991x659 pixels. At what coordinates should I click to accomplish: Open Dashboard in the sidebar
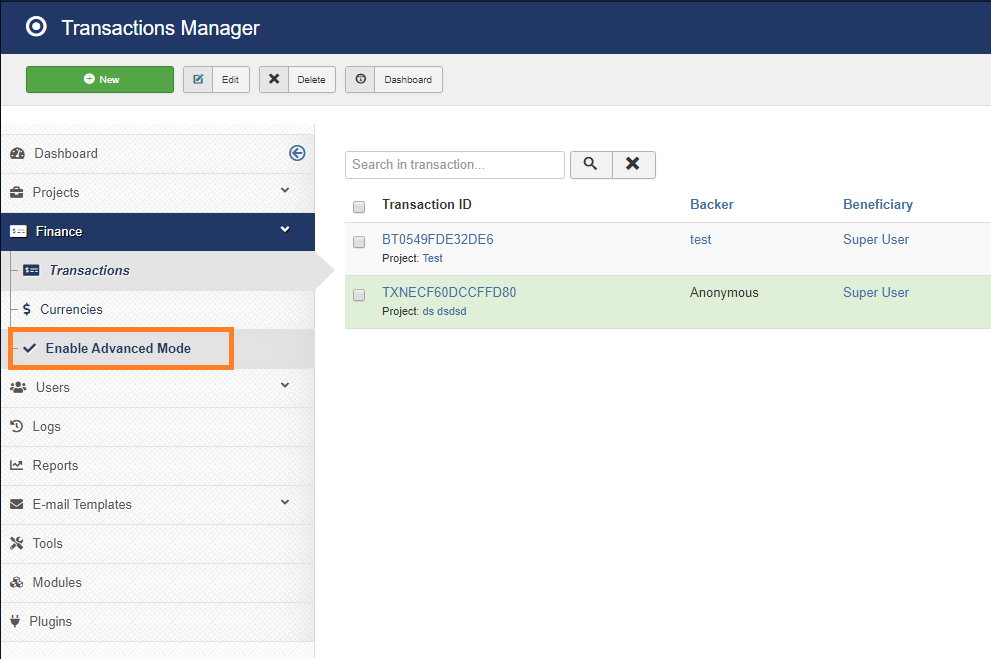[66, 154]
